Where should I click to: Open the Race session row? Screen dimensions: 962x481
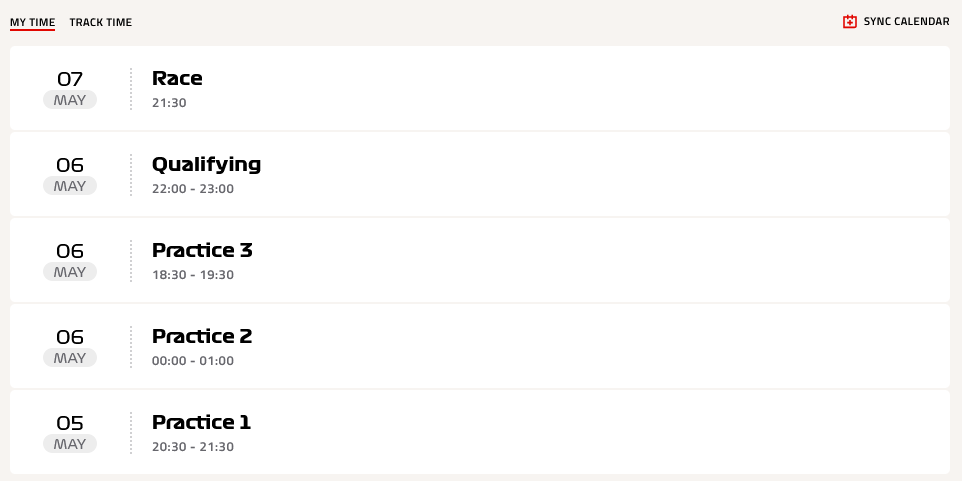click(480, 88)
